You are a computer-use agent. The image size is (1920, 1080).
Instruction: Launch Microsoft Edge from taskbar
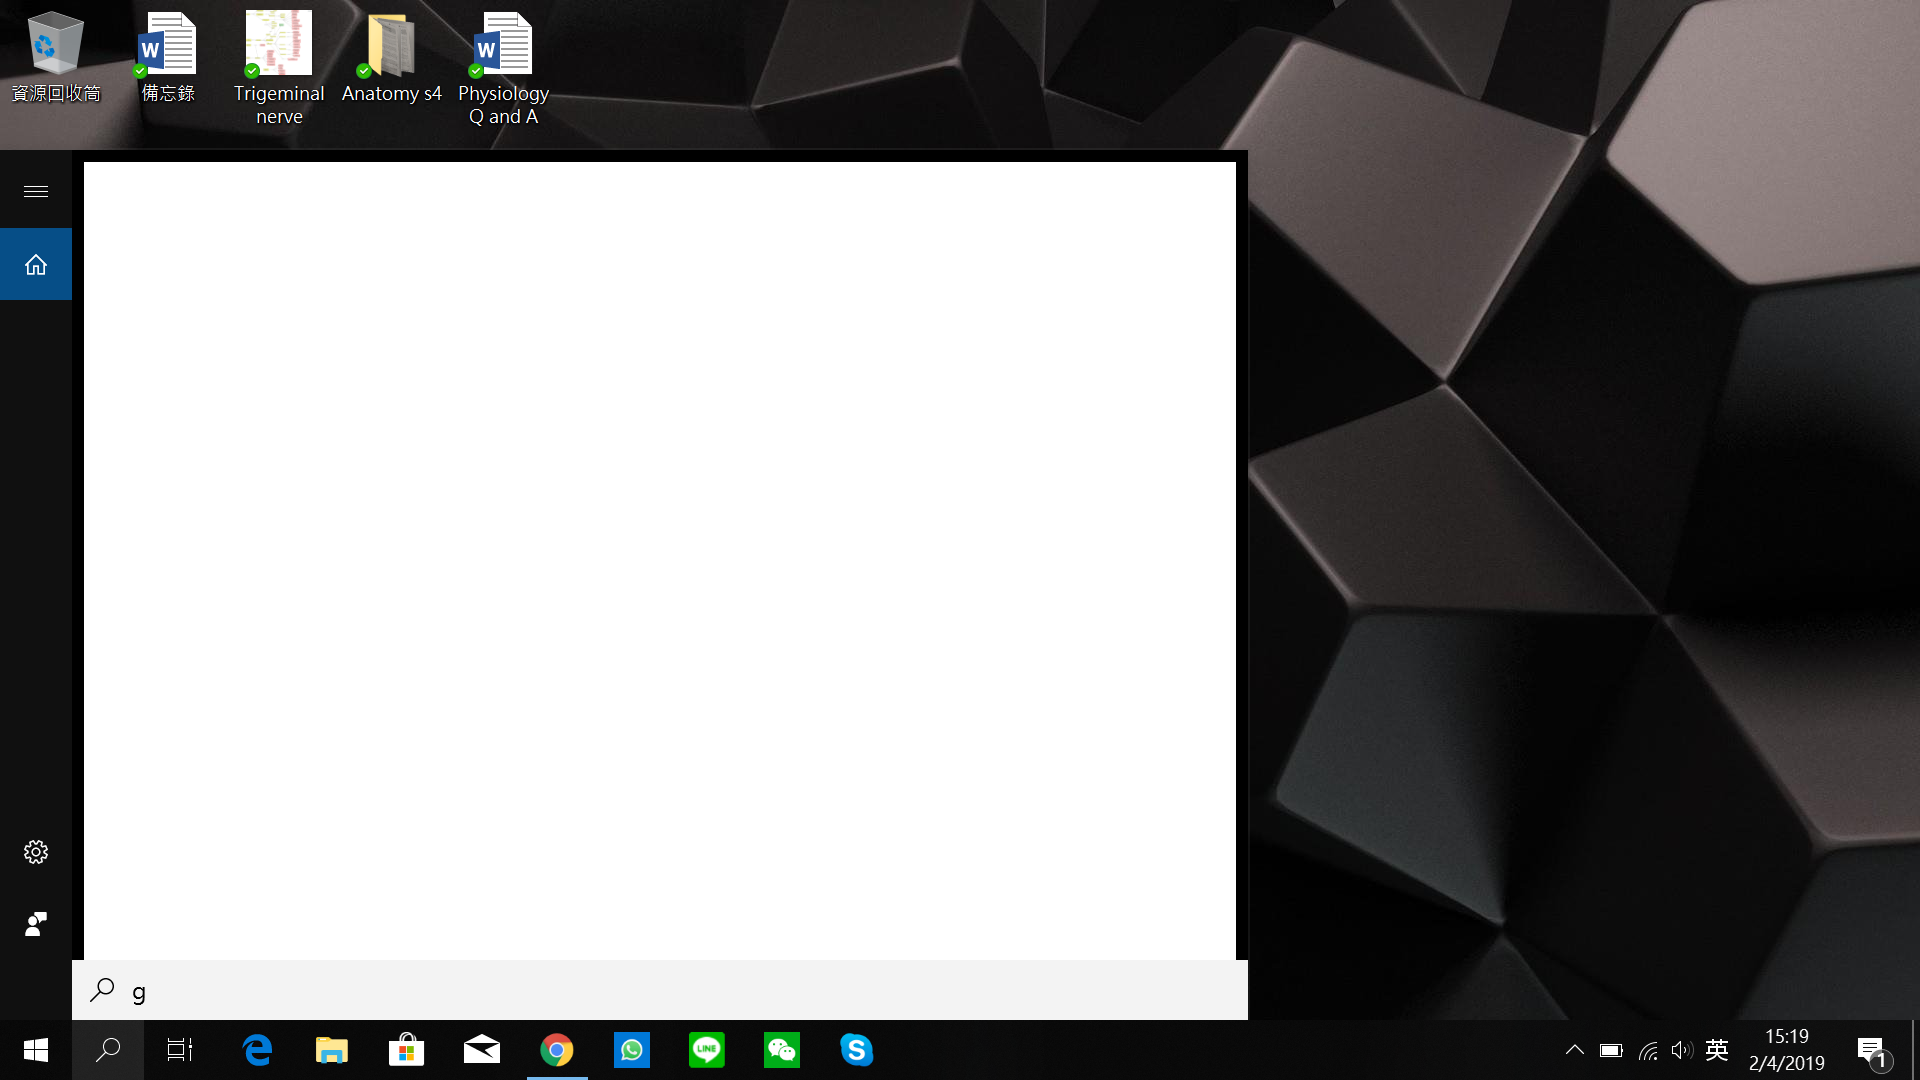point(257,1050)
